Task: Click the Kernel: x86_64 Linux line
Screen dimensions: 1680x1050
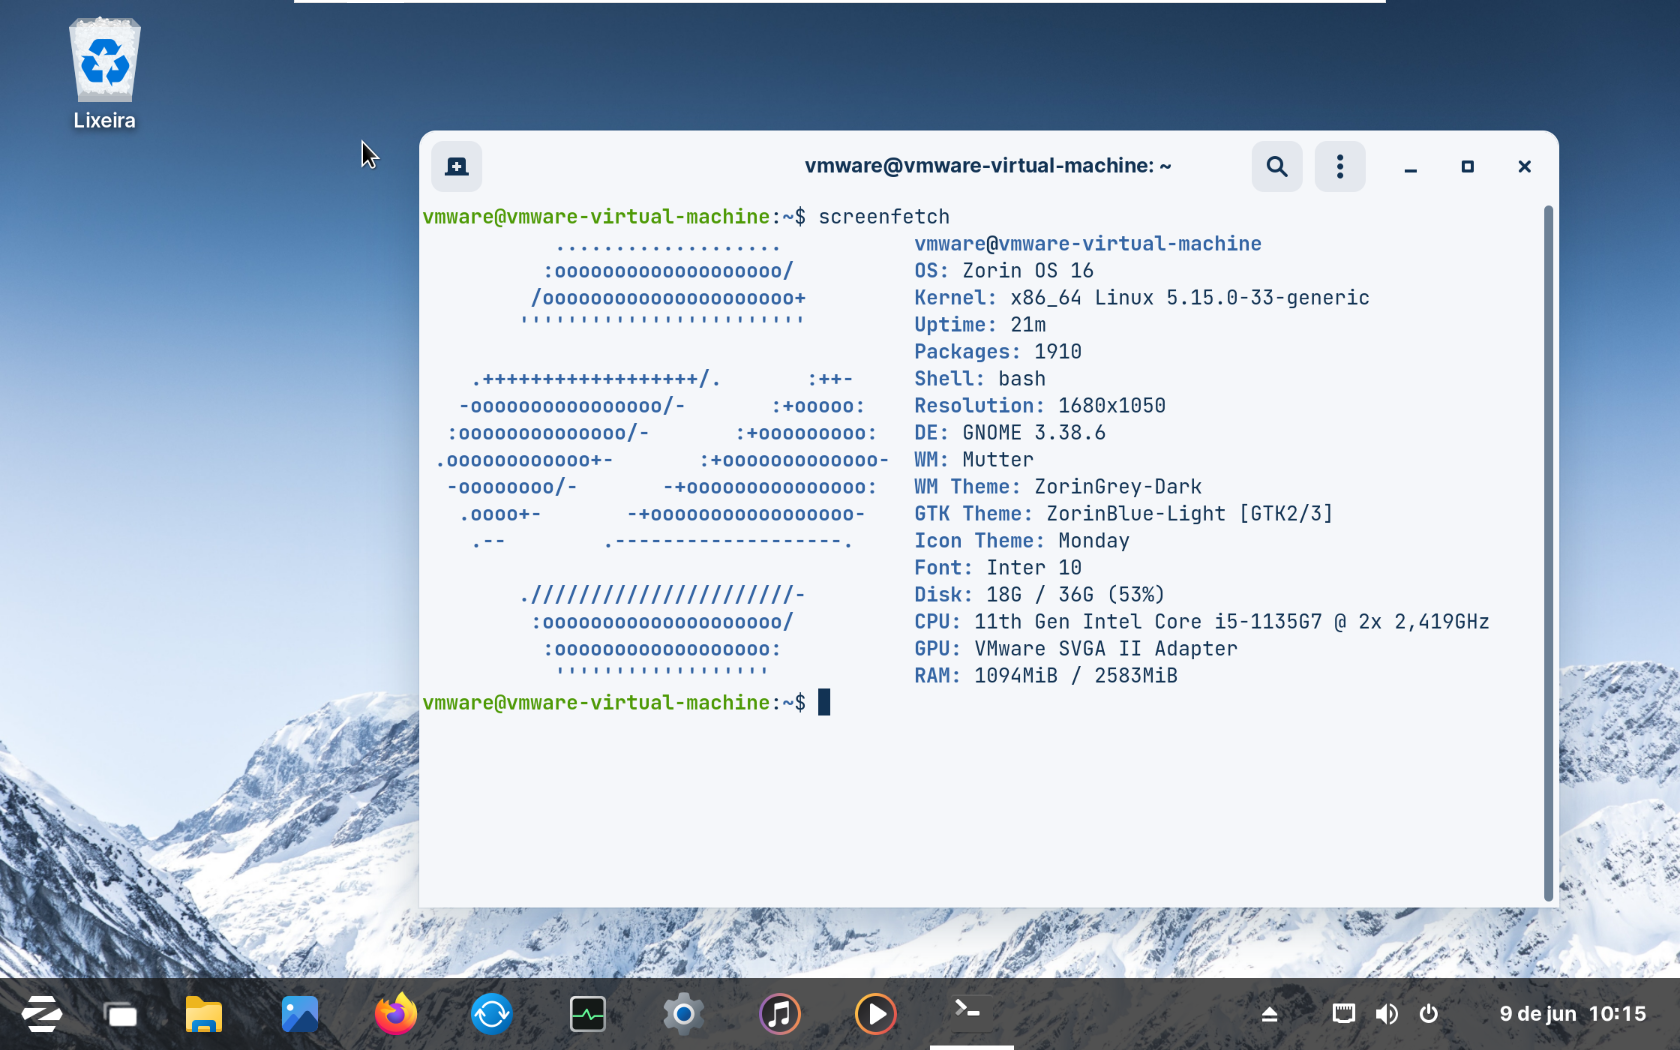Action: [x=1142, y=298]
